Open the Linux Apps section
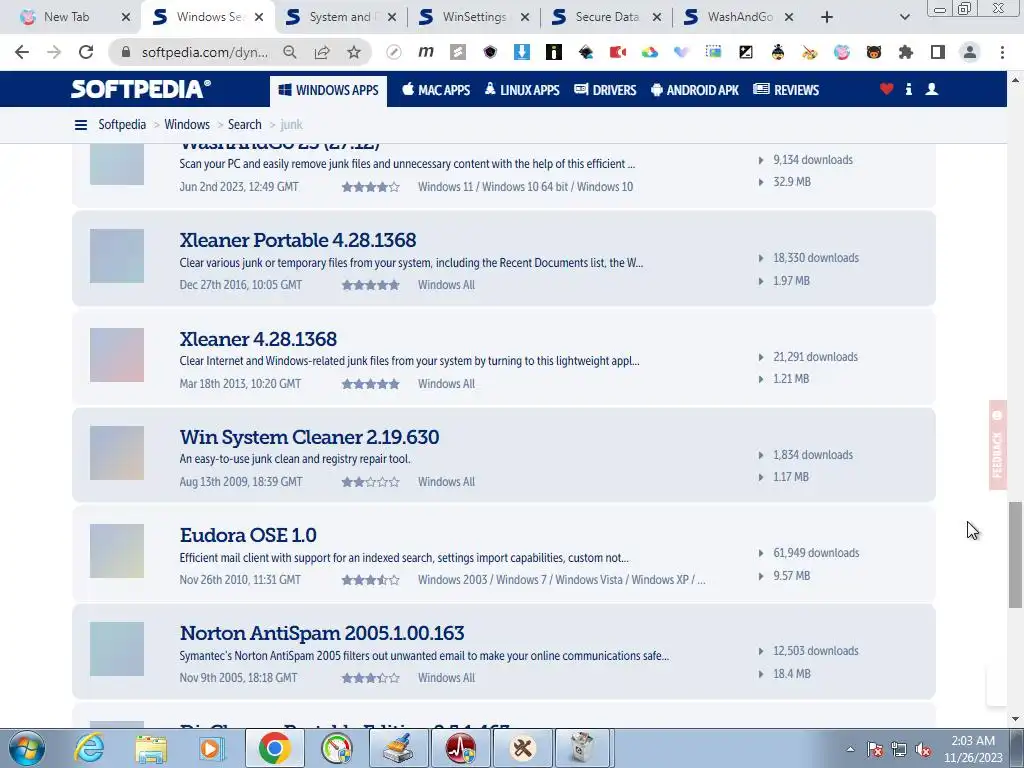 pyautogui.click(x=522, y=90)
